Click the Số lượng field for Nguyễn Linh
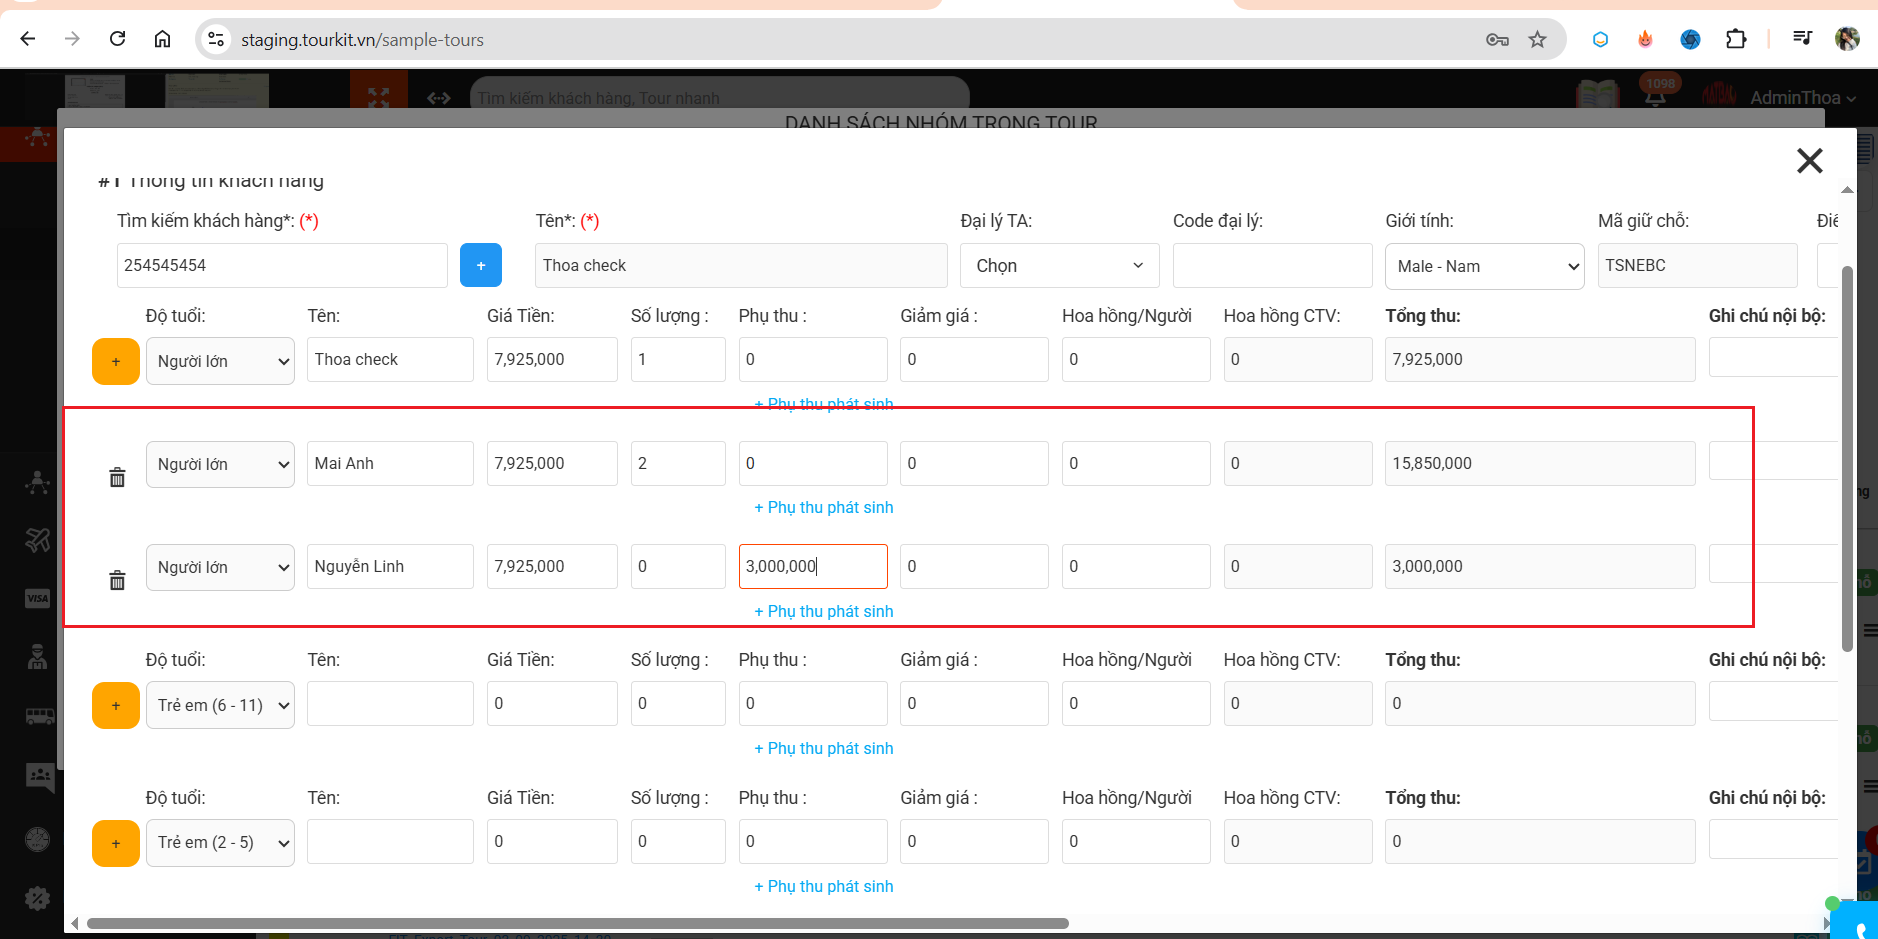This screenshot has height=939, width=1878. click(677, 566)
